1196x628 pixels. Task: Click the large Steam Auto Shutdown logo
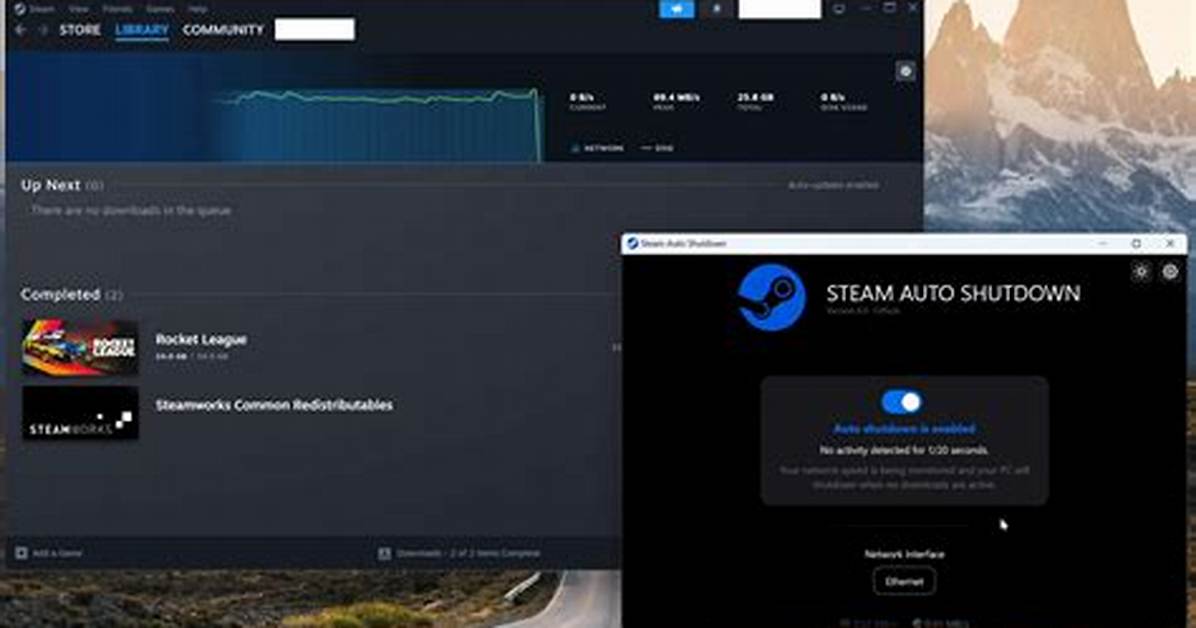(x=771, y=298)
